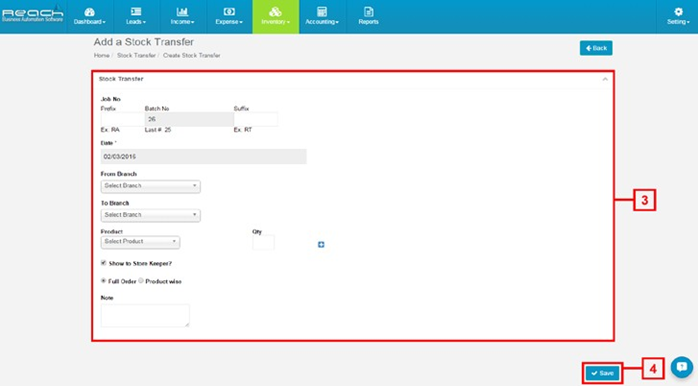Select the Full Order radio button
698x386 pixels.
(x=104, y=281)
